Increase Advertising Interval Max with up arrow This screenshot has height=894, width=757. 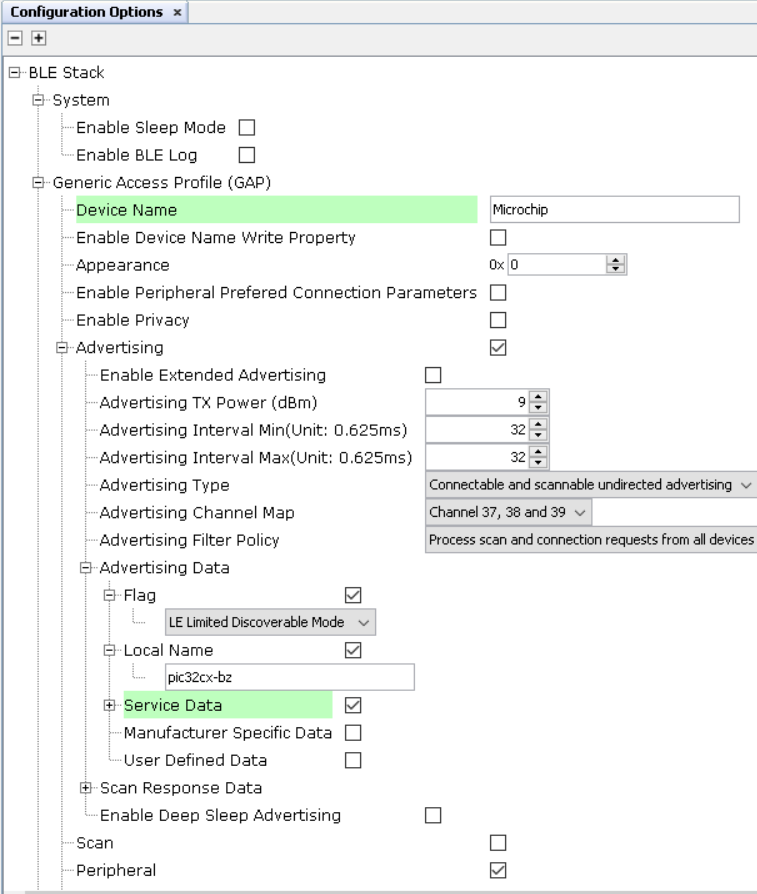538,452
